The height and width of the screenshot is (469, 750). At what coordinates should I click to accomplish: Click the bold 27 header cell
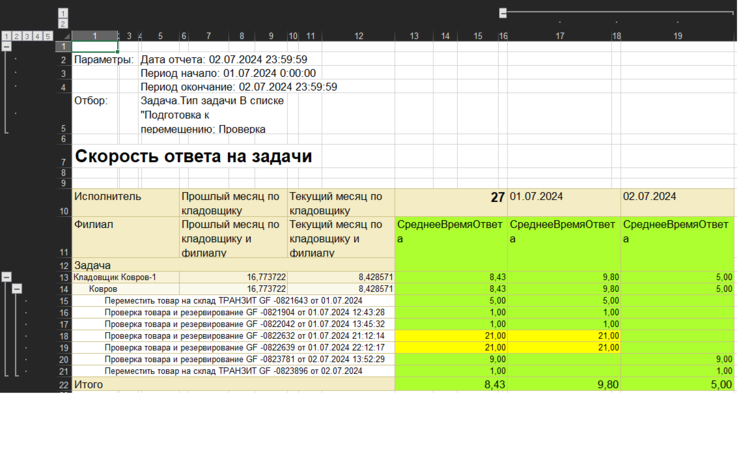click(451, 203)
